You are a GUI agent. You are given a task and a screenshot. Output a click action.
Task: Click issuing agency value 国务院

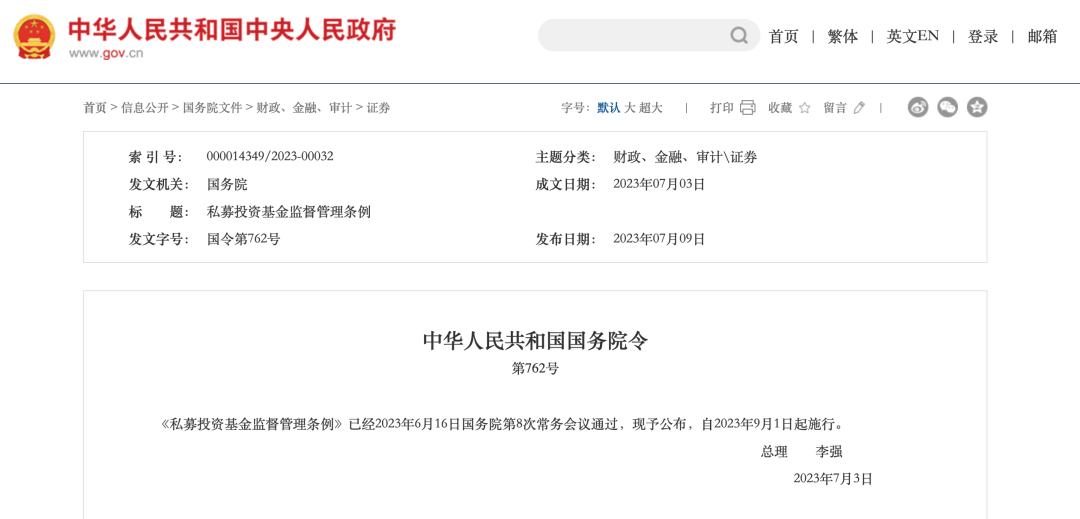pyautogui.click(x=227, y=184)
